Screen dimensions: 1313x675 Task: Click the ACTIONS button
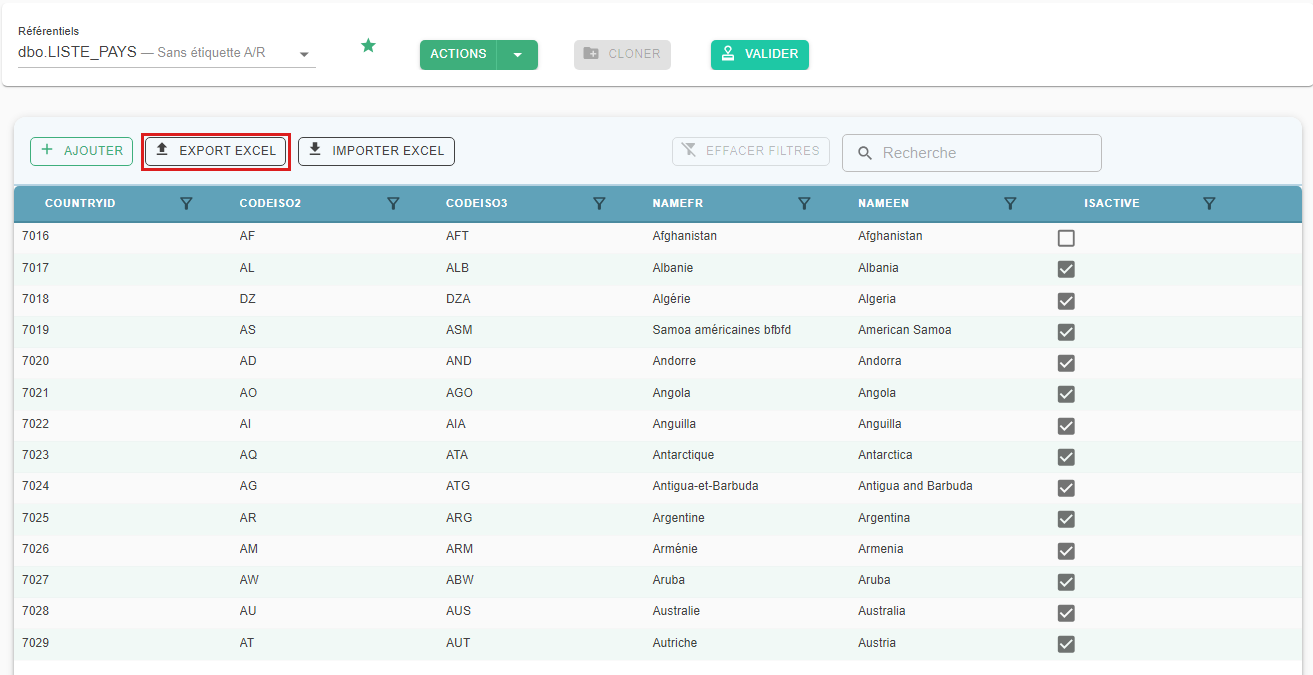[x=458, y=55]
